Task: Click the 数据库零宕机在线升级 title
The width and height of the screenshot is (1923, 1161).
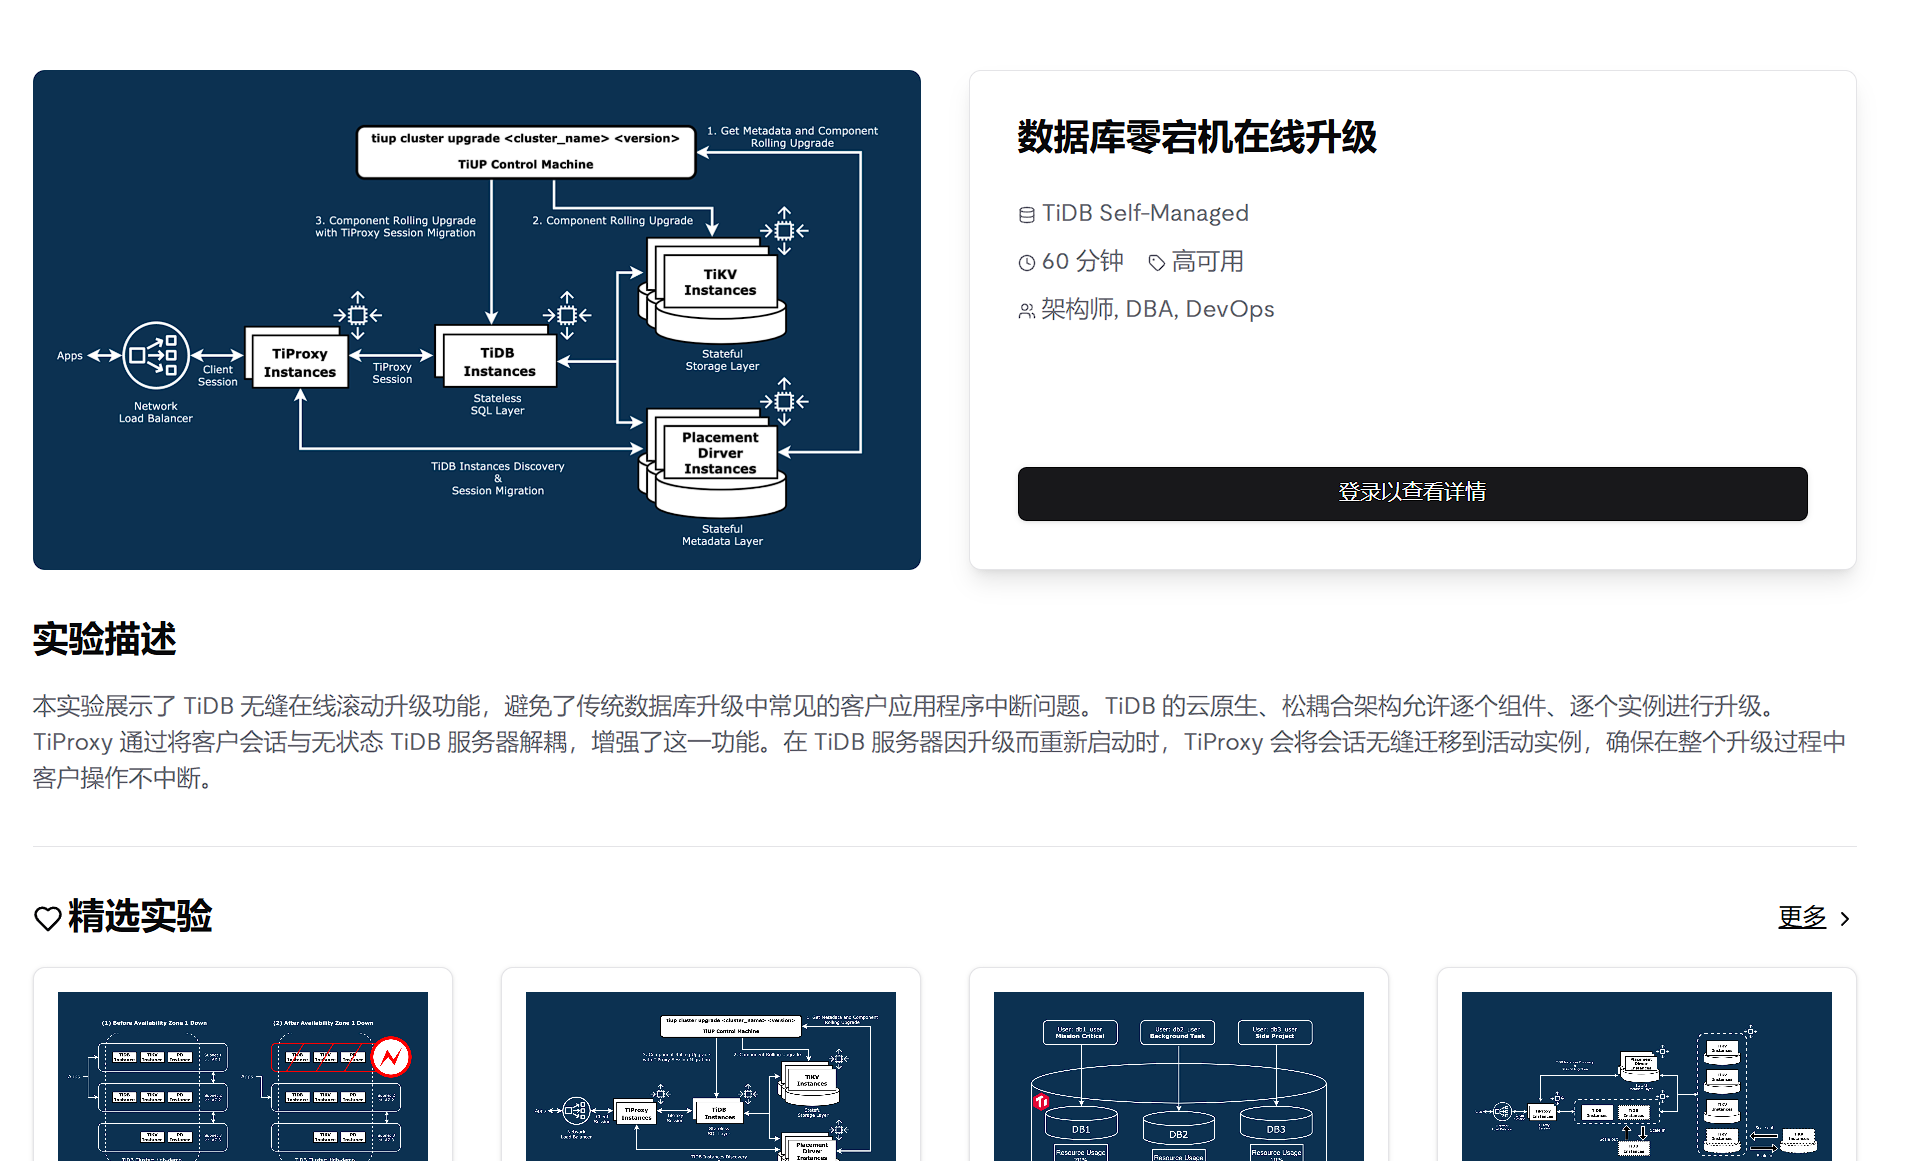Action: (x=1197, y=137)
